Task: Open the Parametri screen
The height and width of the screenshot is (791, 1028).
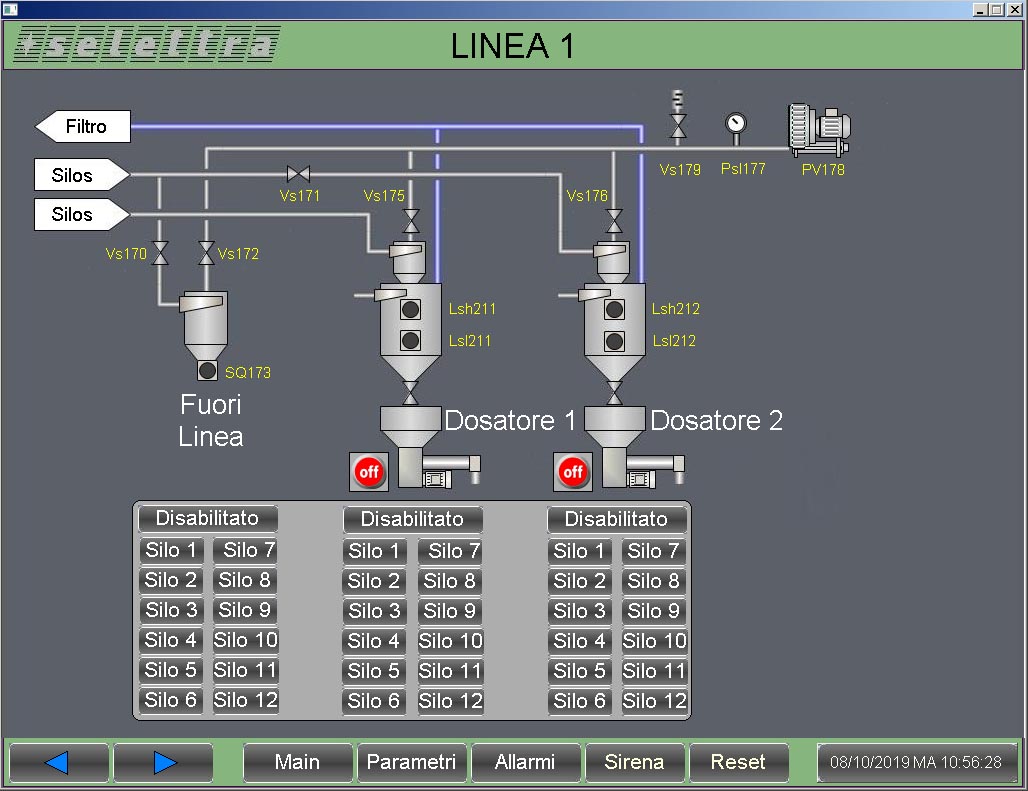Action: [411, 762]
